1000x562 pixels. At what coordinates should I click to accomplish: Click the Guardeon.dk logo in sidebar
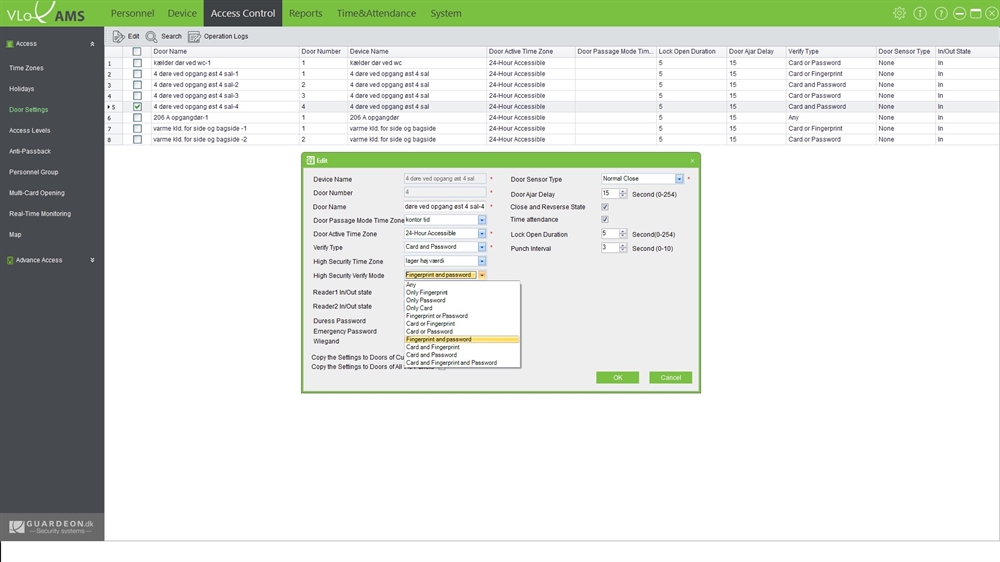52,527
